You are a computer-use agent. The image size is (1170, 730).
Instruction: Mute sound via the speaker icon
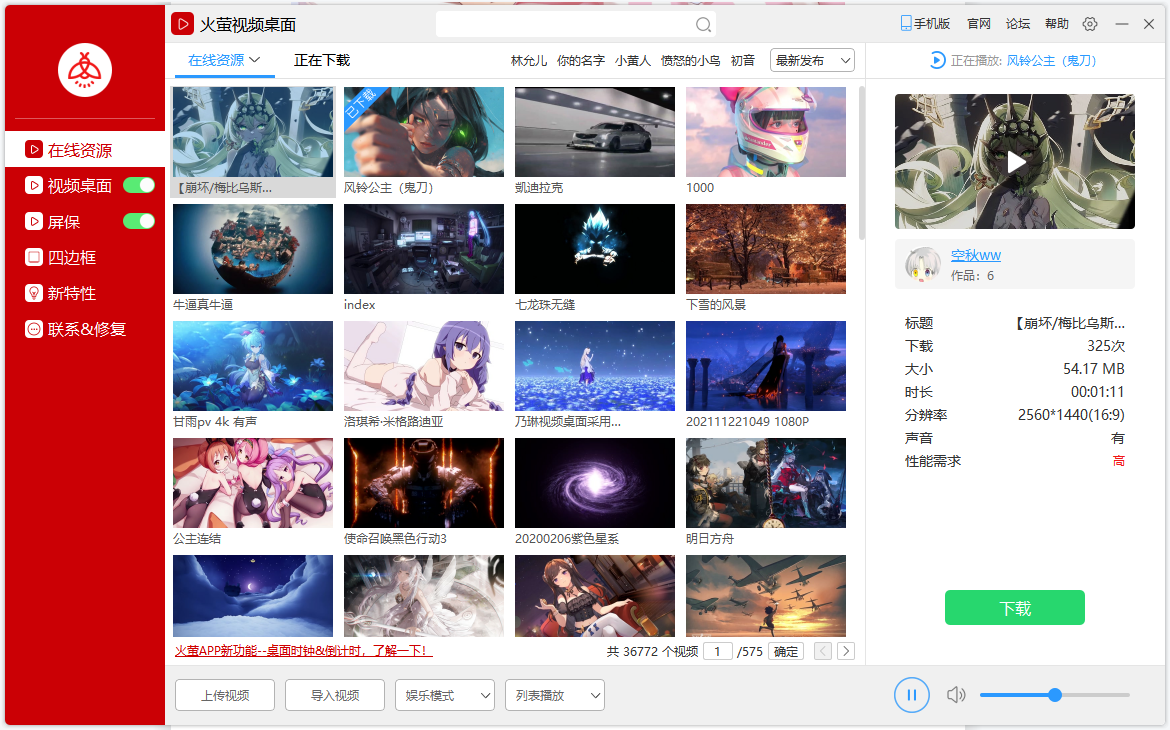[x=956, y=695]
